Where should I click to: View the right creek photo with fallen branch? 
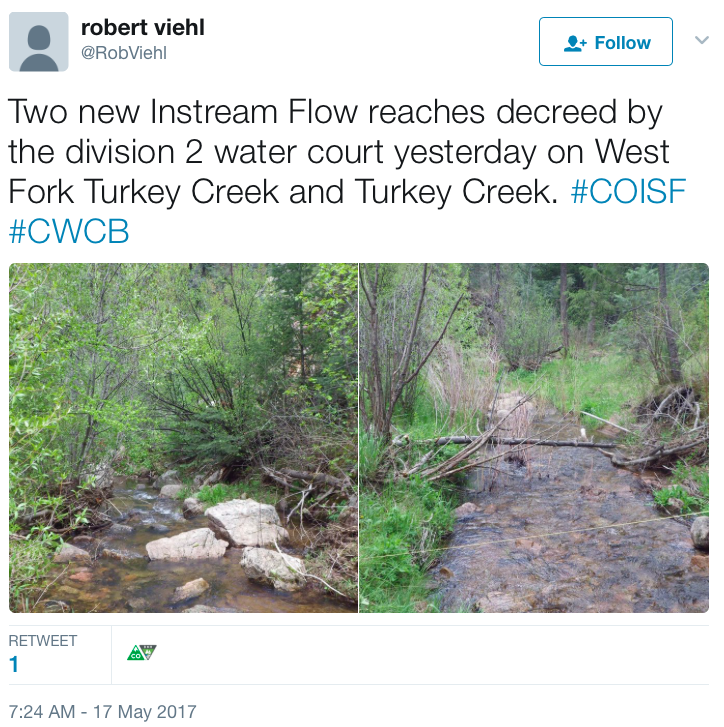coord(534,438)
